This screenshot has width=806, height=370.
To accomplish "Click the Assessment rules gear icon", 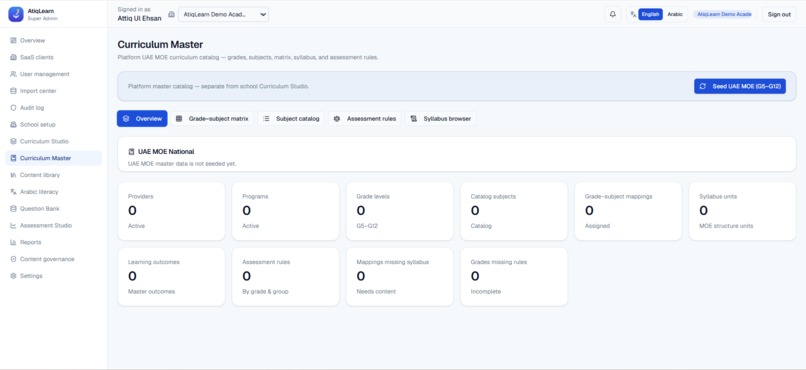I will 337,119.
